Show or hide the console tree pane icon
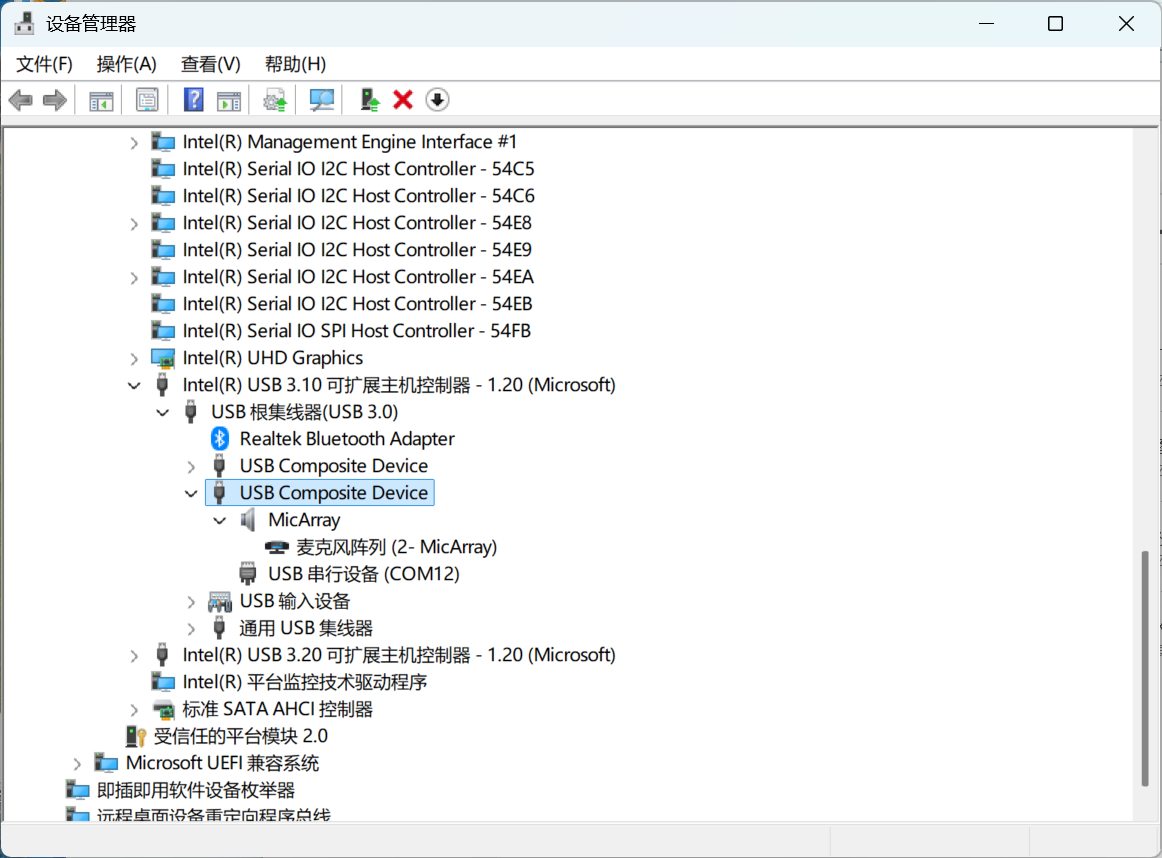This screenshot has height=858, width=1162. 101,100
